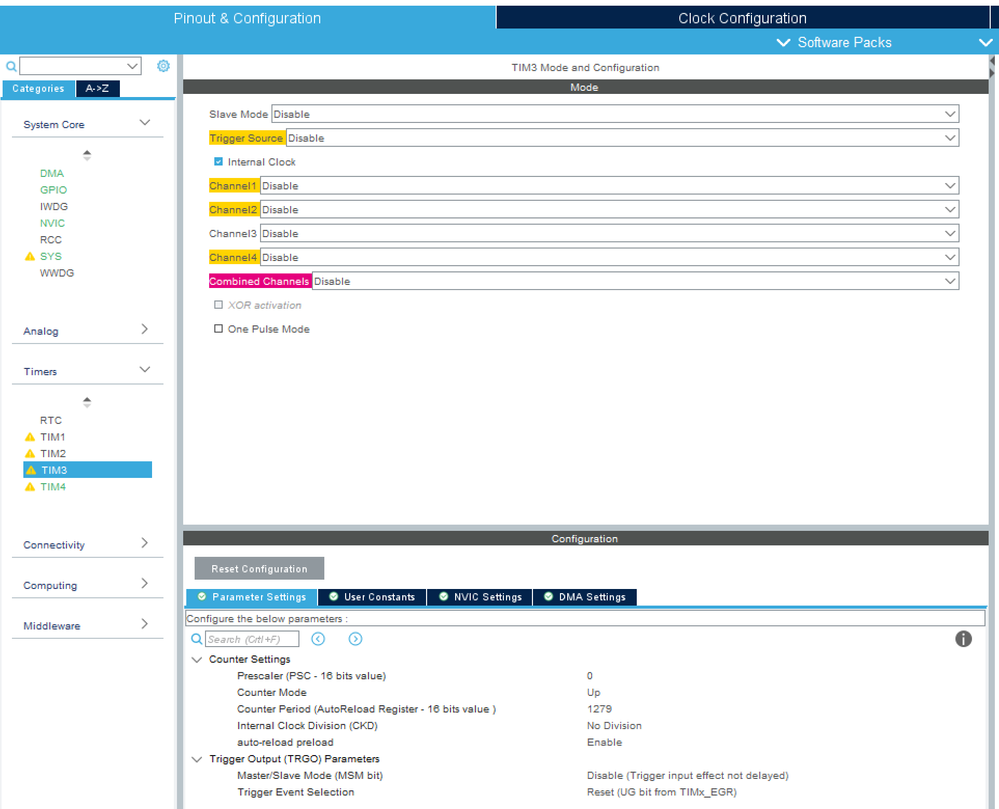Click the Trigger Event Selection Reset value
The image size is (999, 809).
[662, 792]
